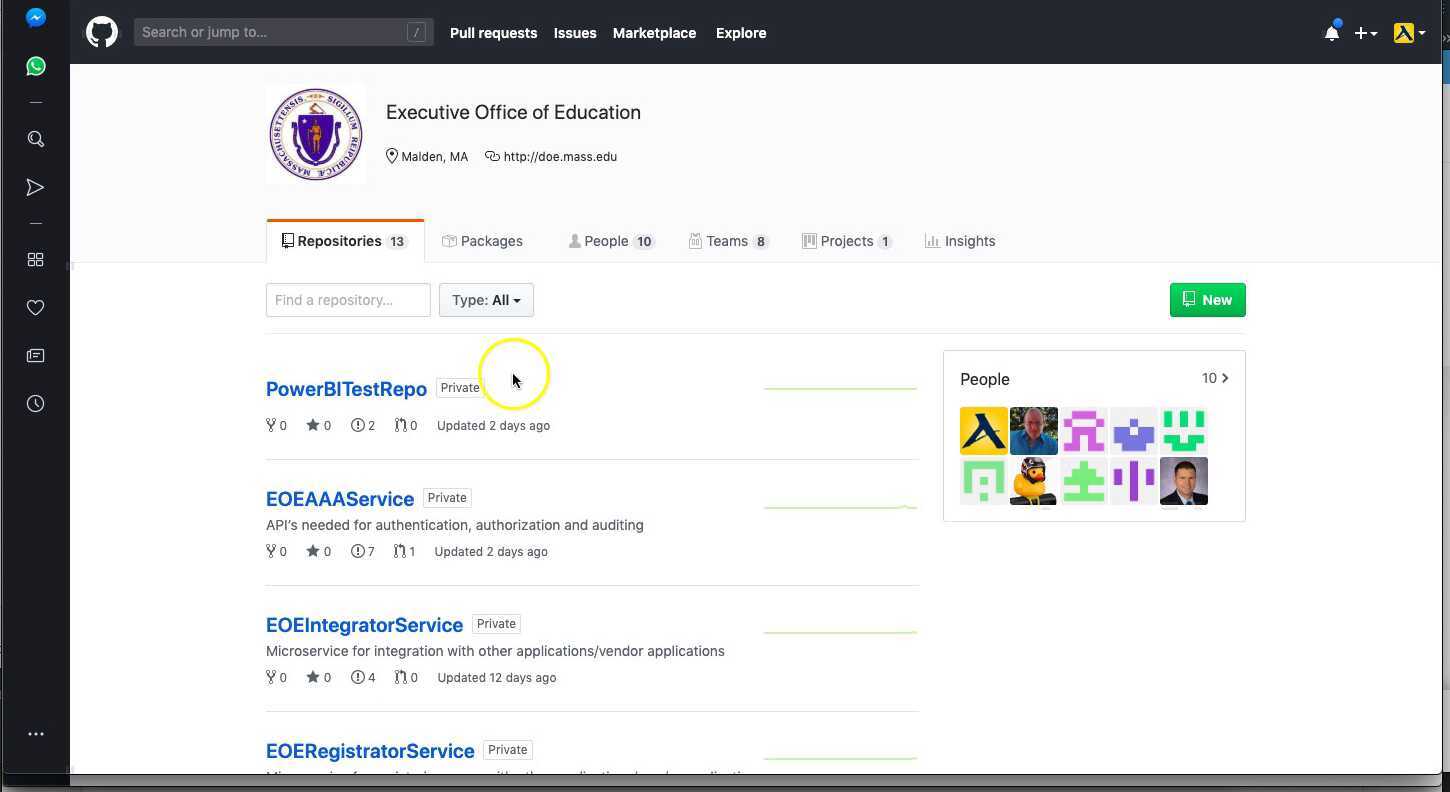Open the EOEIntegratorService repository
The width and height of the screenshot is (1450, 792).
tap(364, 625)
